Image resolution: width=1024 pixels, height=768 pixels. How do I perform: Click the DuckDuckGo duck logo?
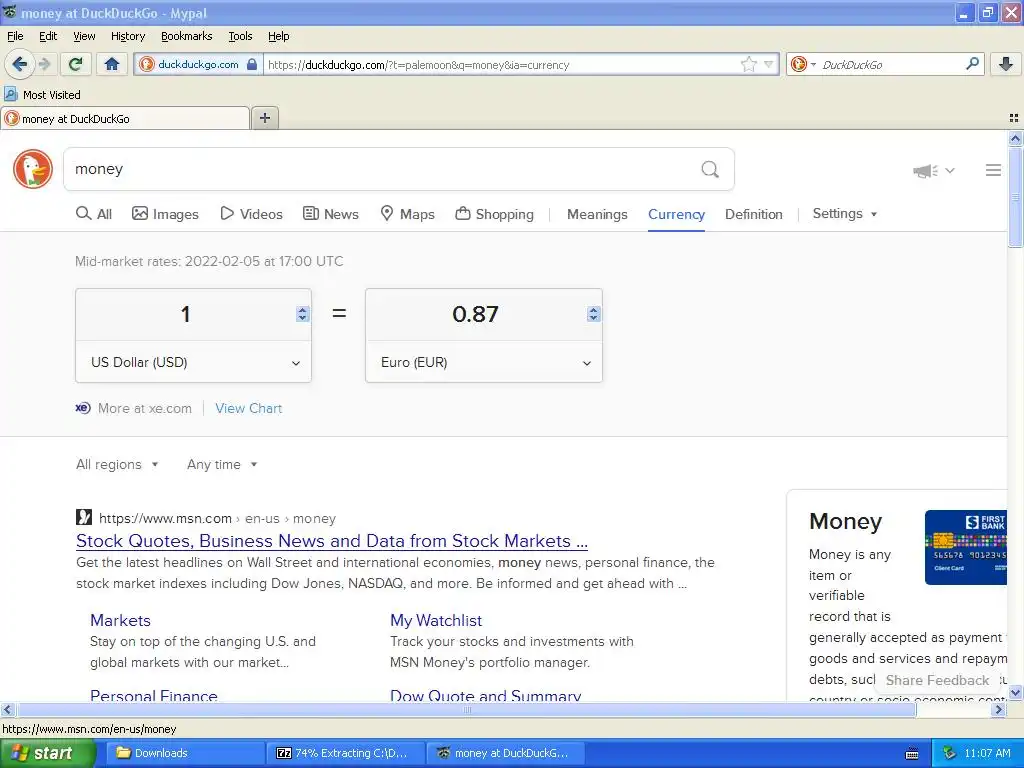pos(33,169)
